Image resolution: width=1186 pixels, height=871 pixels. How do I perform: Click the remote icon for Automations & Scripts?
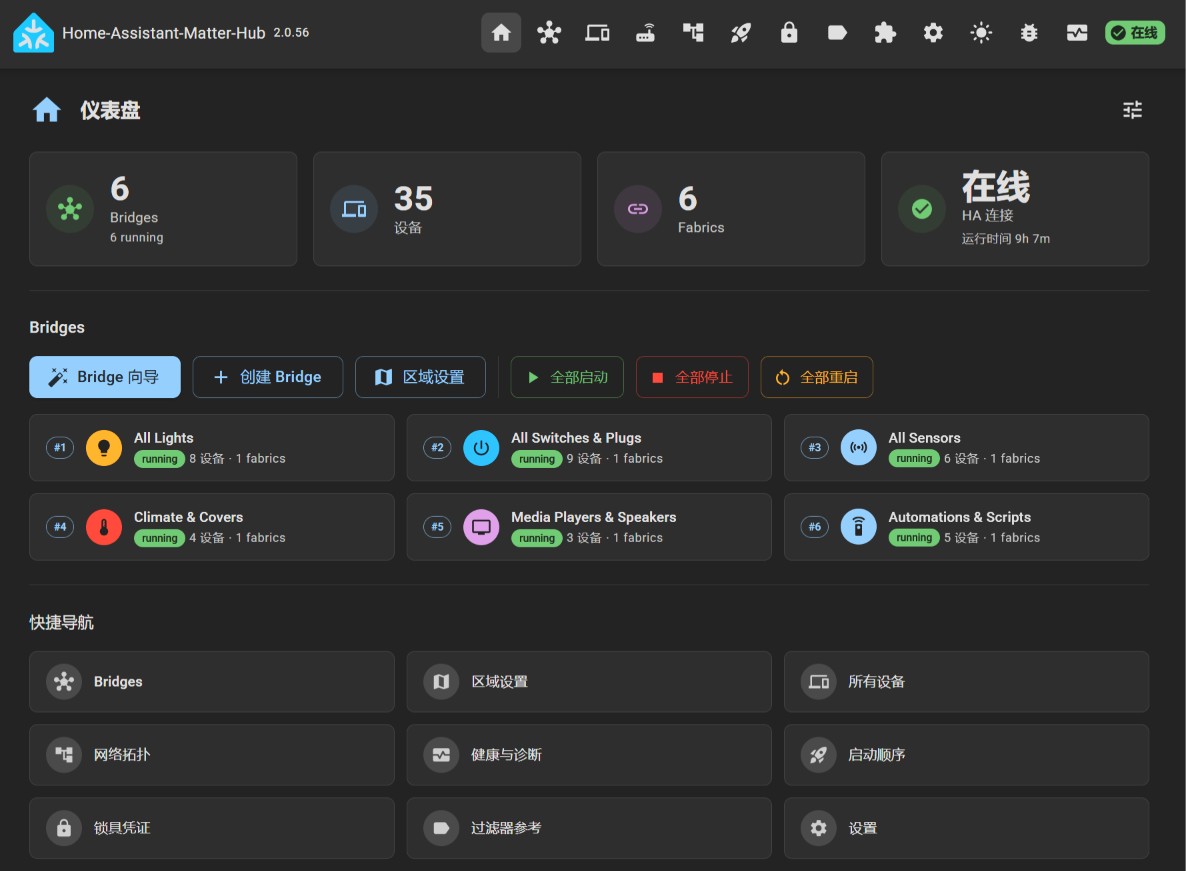tap(858, 527)
